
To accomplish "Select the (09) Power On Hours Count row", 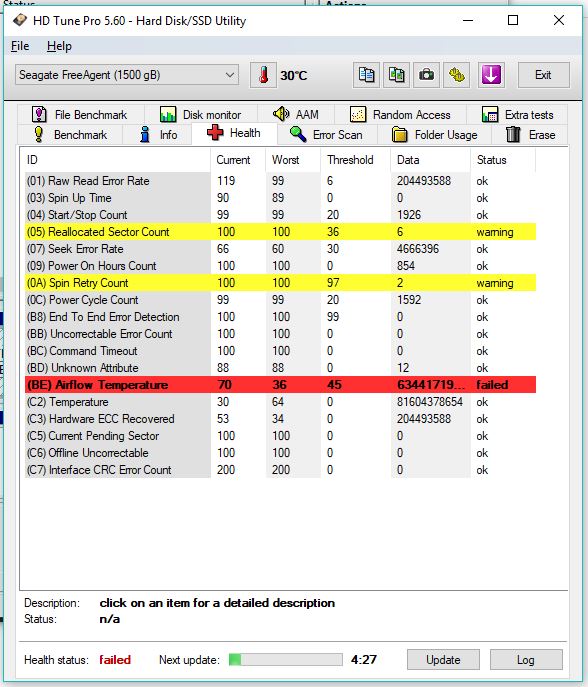I will point(280,266).
